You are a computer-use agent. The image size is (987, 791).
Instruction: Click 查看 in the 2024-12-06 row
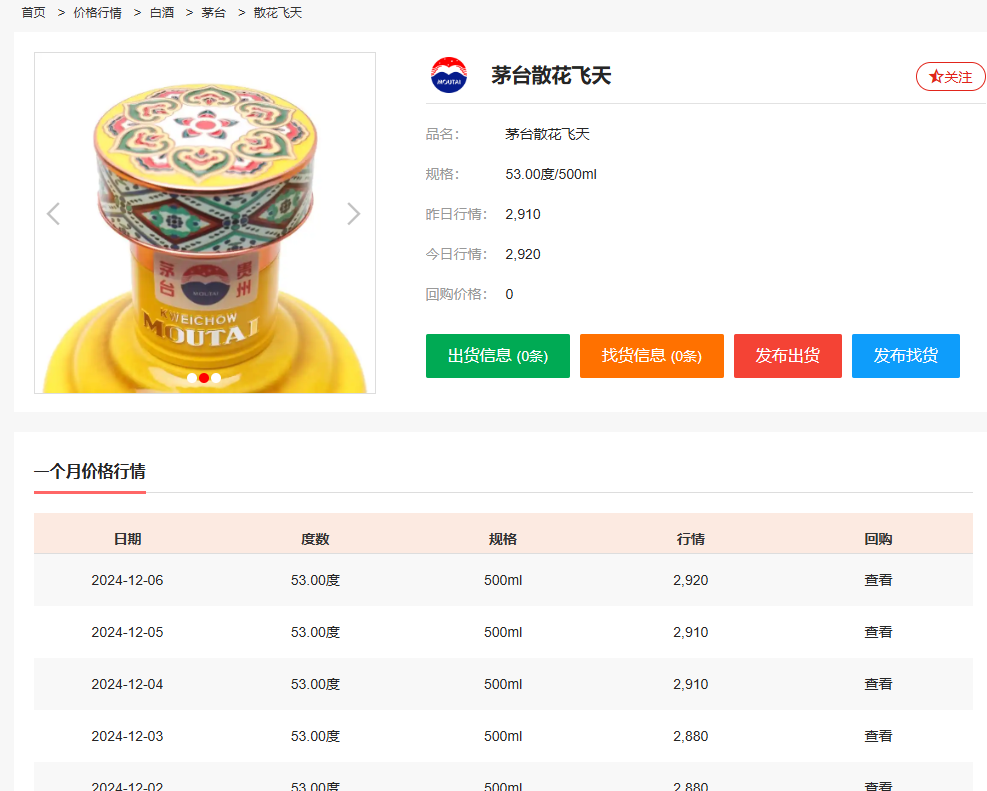[878, 580]
